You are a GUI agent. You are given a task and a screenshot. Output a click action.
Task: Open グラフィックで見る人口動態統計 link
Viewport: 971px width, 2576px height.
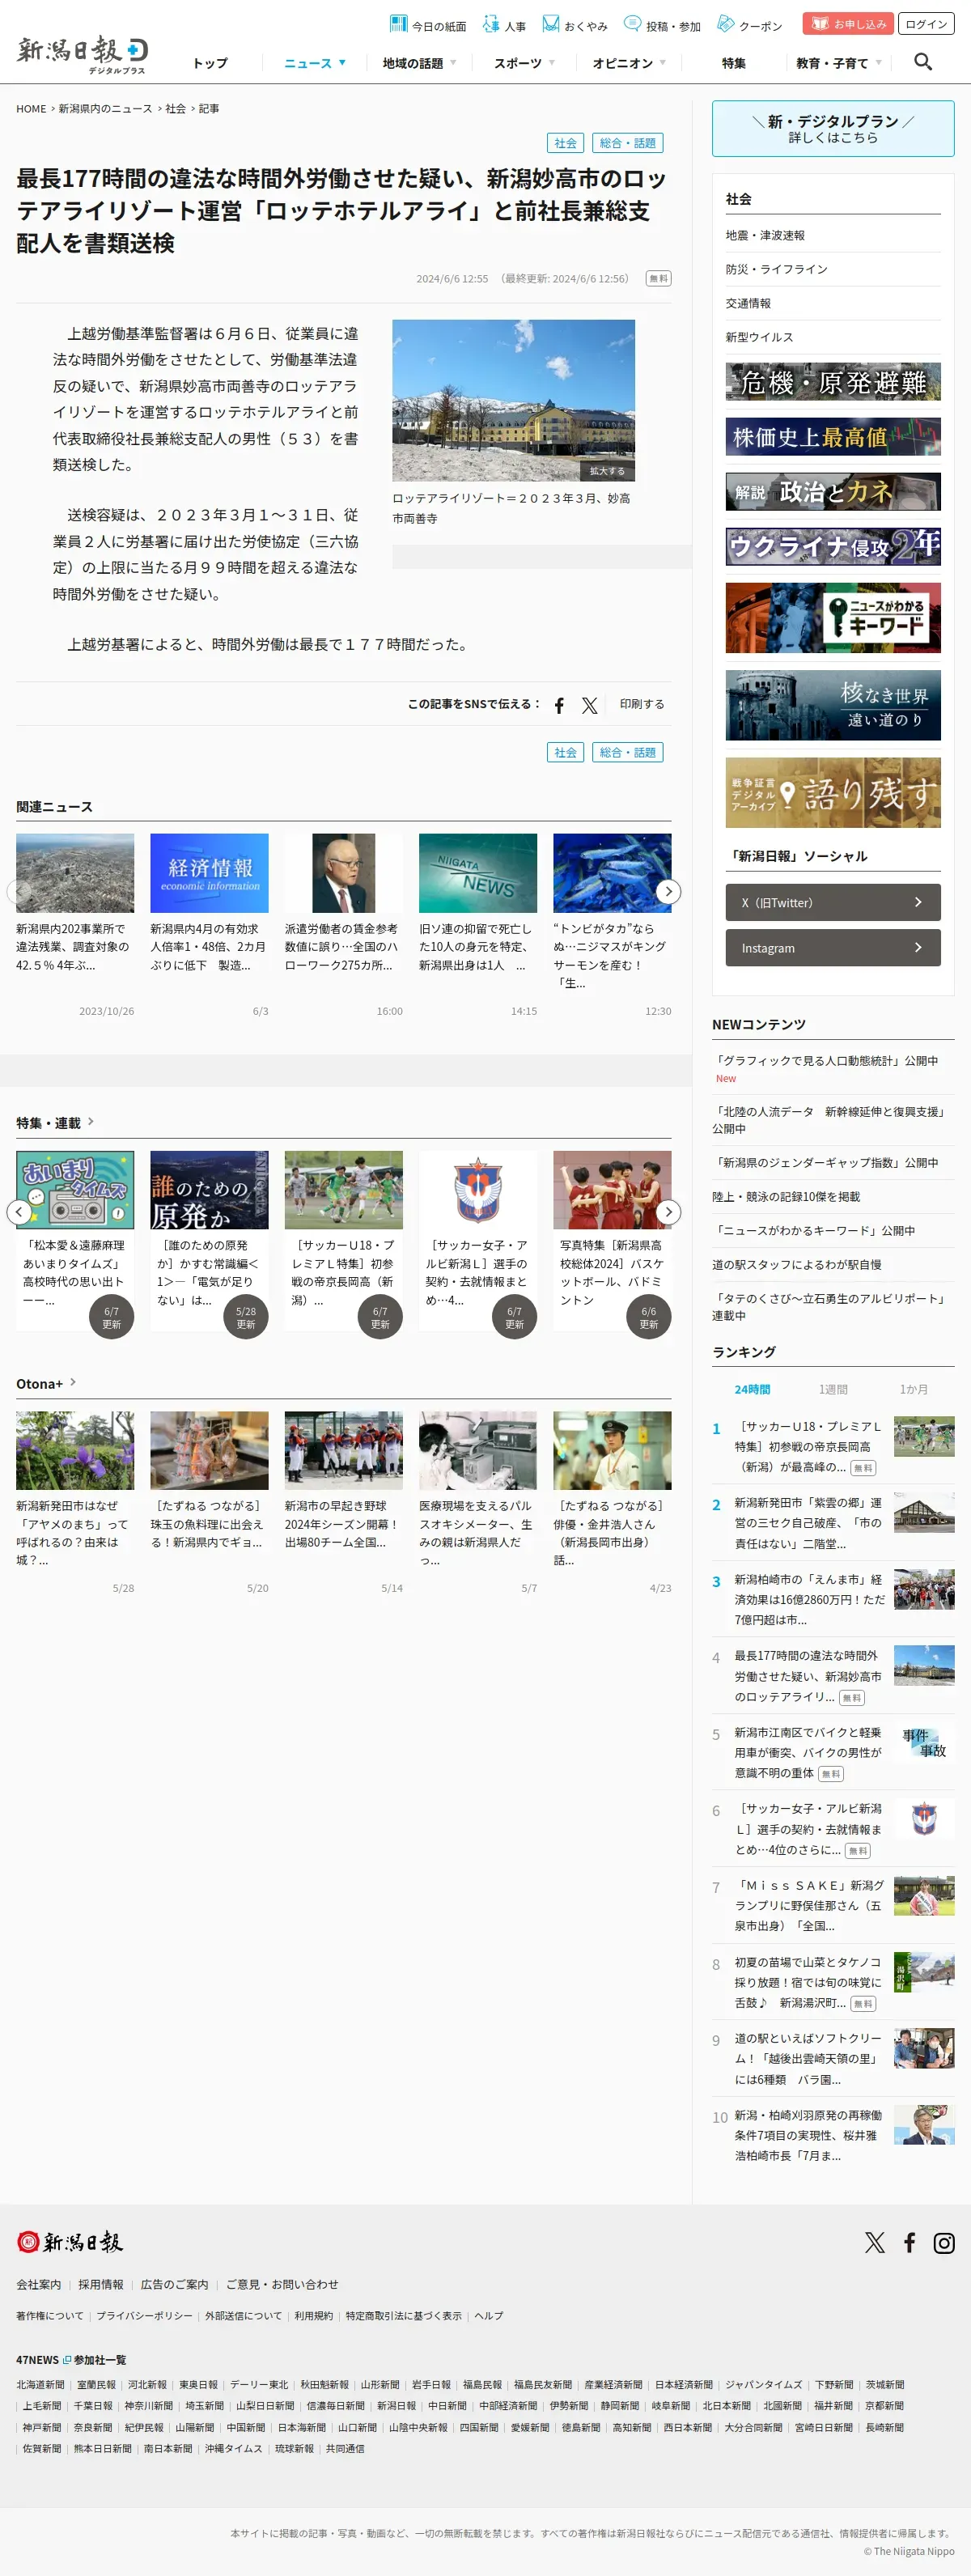point(826,1060)
